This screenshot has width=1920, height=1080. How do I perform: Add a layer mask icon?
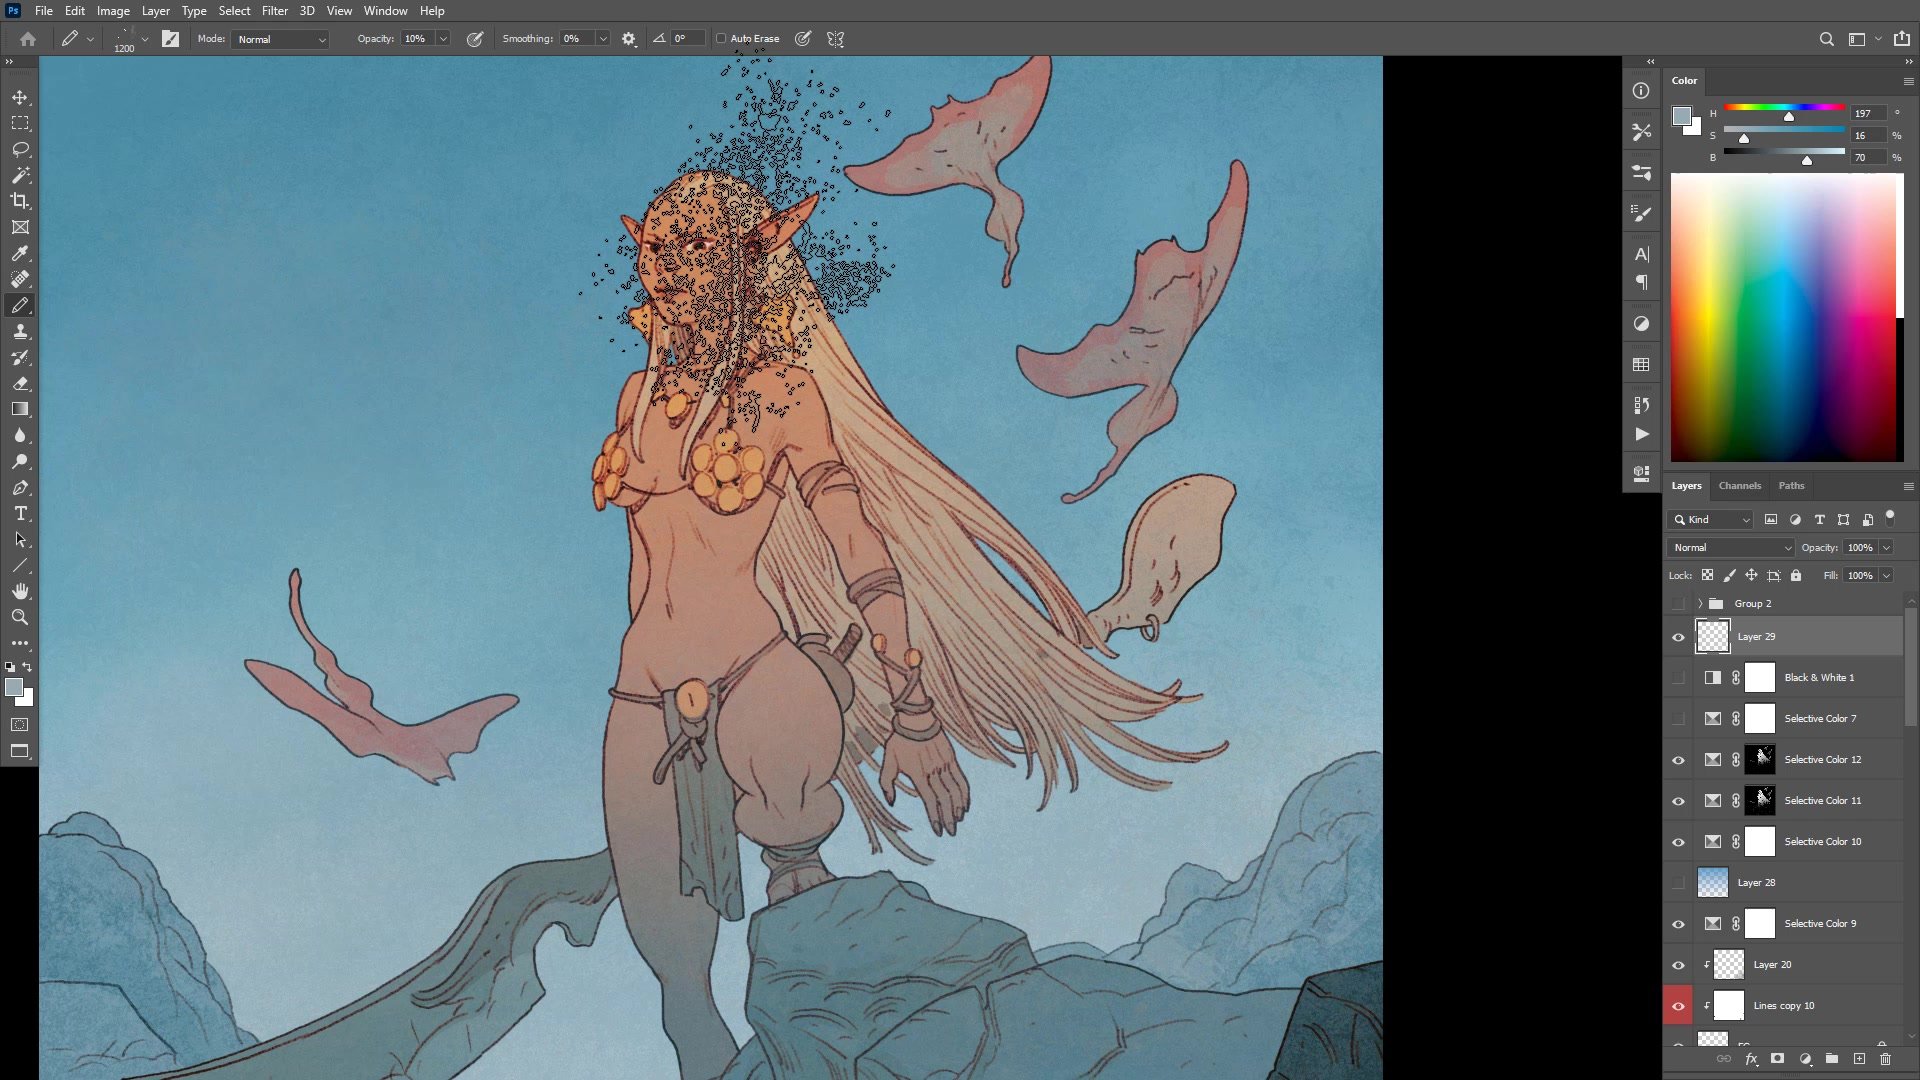[x=1777, y=1058]
